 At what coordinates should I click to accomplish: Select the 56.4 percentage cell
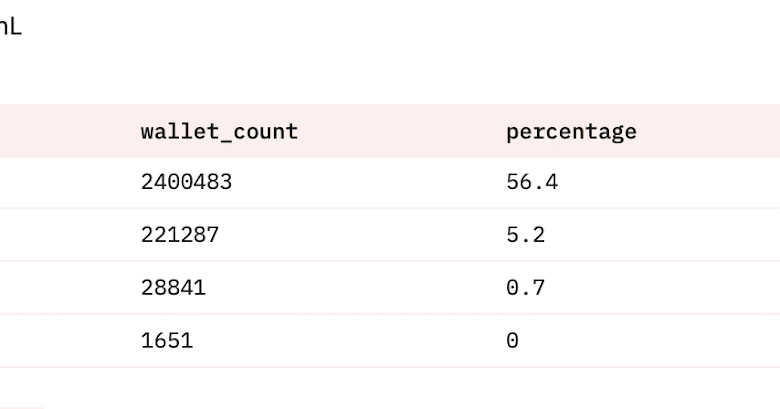(532, 182)
